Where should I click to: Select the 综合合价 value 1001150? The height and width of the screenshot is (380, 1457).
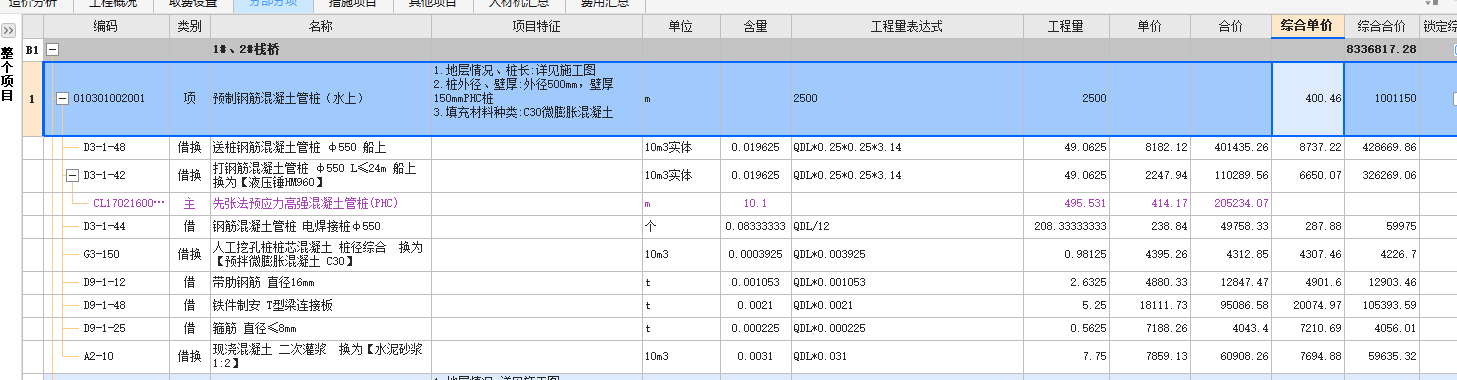pyautogui.click(x=1382, y=99)
